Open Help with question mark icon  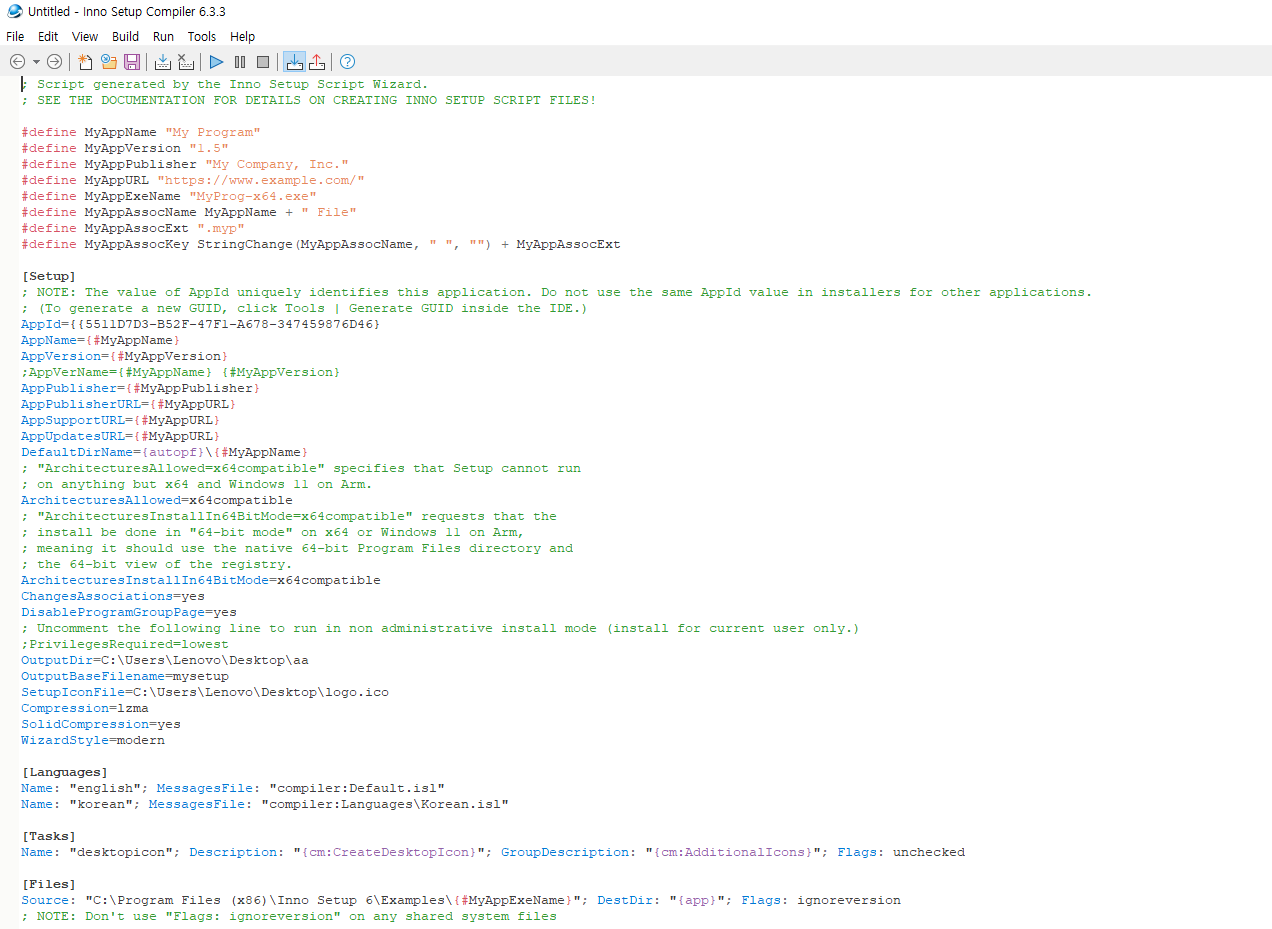347,62
